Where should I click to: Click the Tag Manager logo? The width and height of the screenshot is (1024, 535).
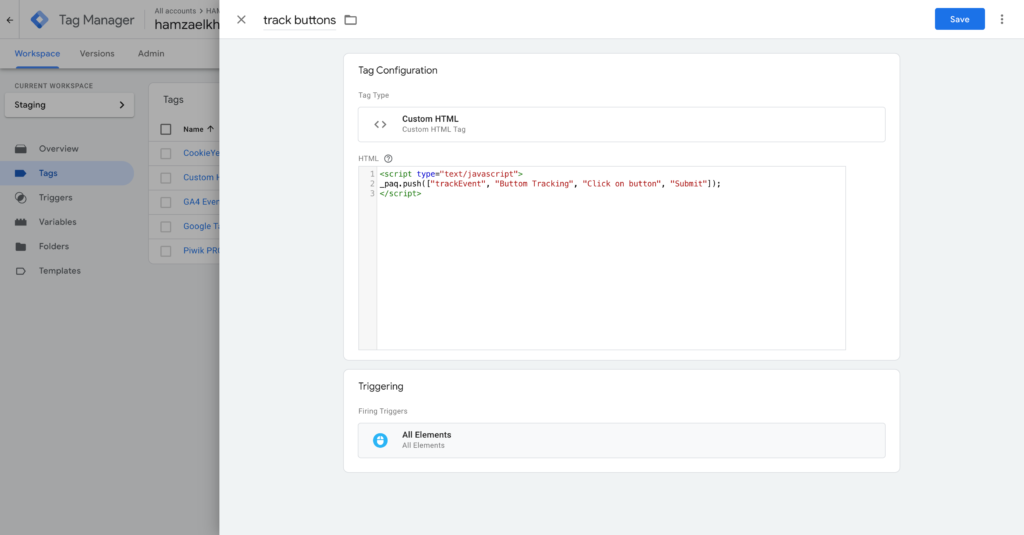[39, 19]
